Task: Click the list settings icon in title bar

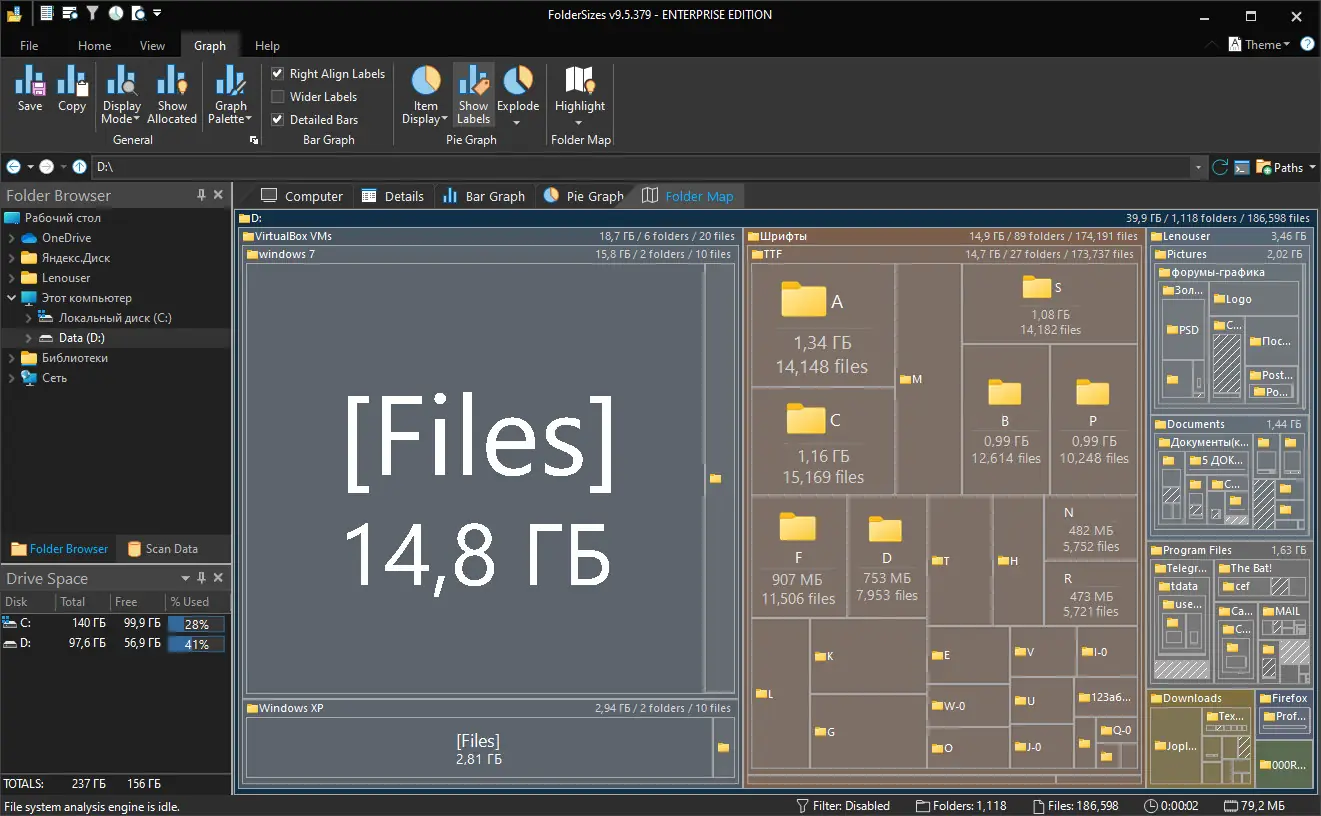Action: pos(69,14)
